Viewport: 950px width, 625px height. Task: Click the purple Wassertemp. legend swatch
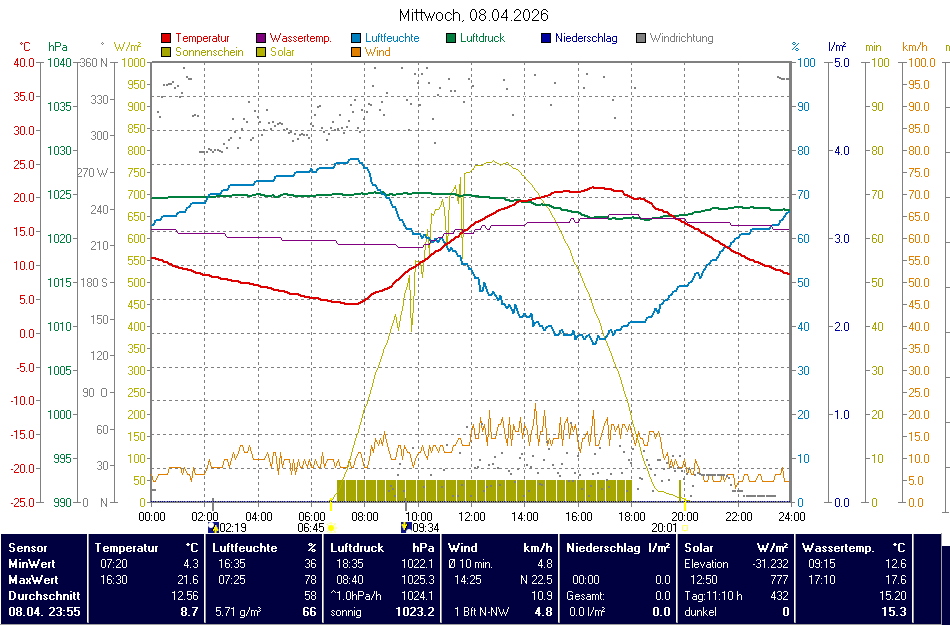(x=262, y=39)
